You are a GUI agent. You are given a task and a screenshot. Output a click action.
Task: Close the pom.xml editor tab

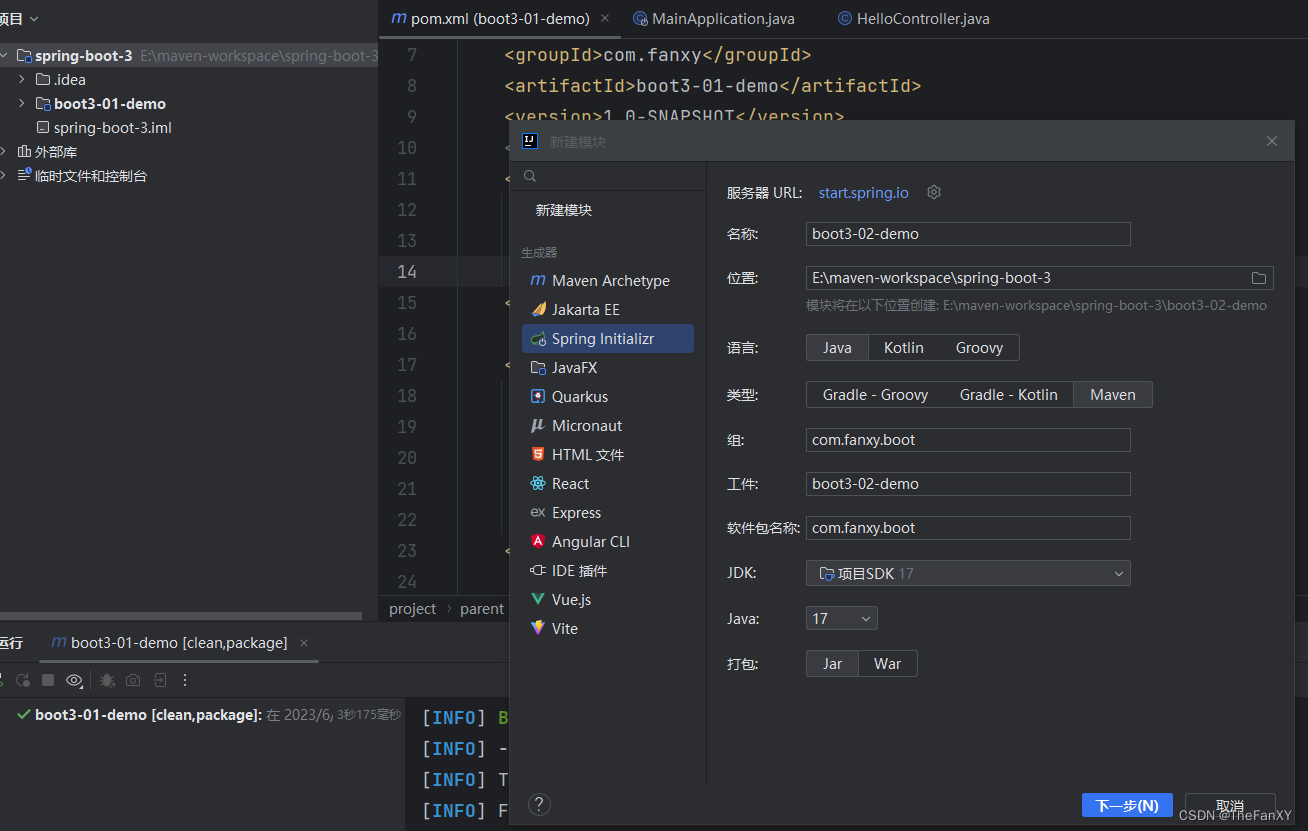point(606,19)
